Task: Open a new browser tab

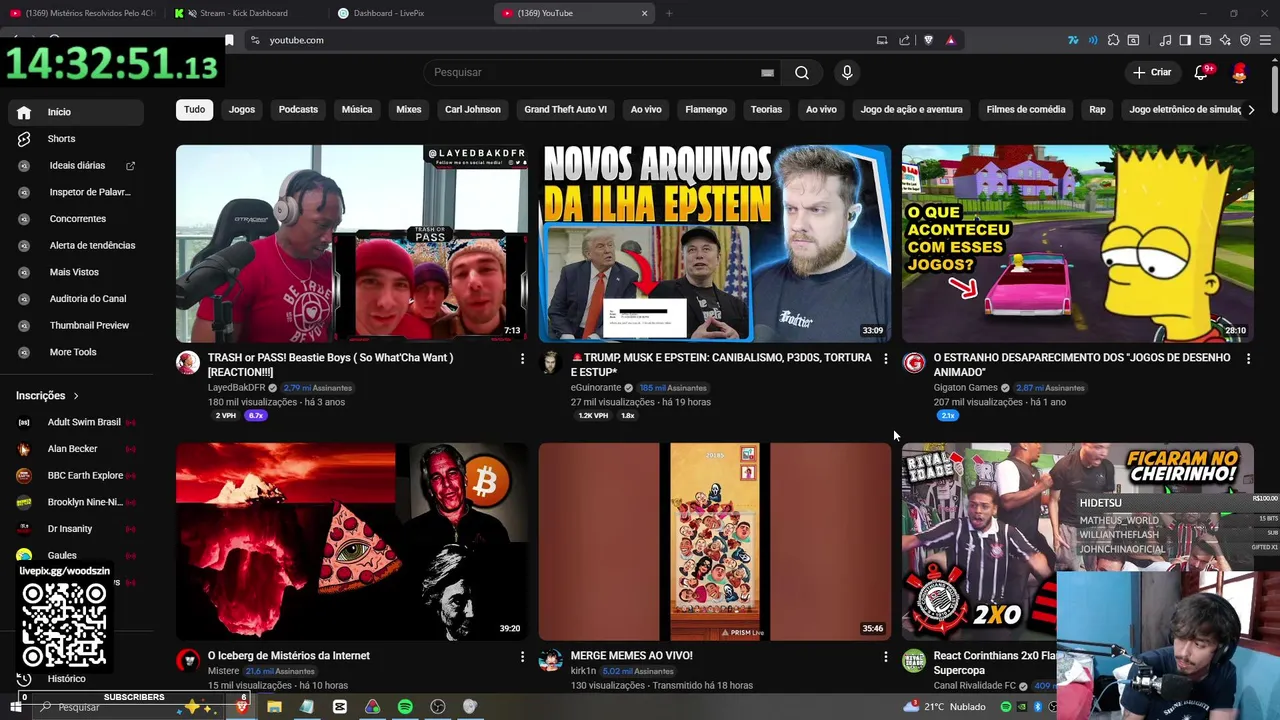Action: (669, 13)
